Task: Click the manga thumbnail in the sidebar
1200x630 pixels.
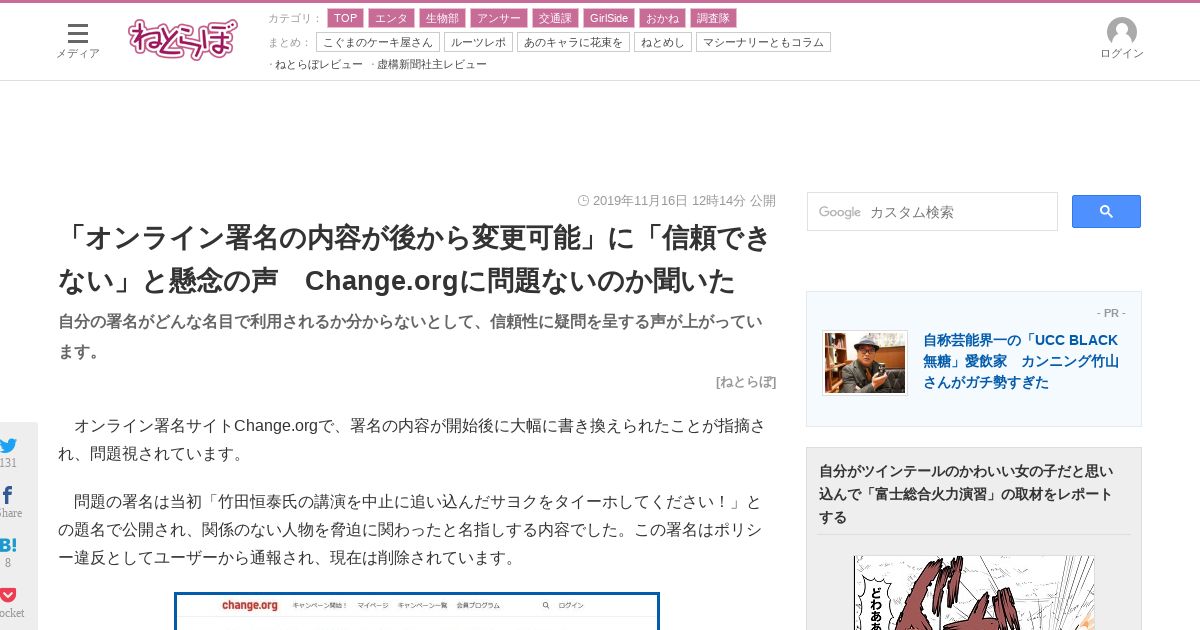Action: point(974,592)
